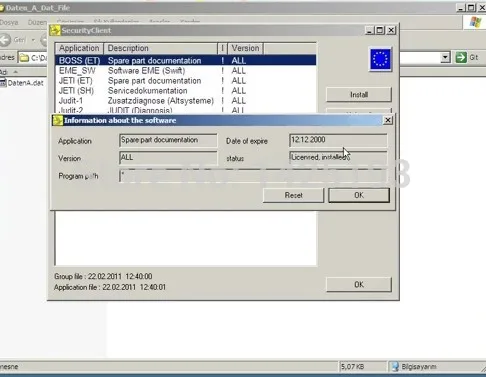Click OK in Information about the software
Viewport: 486px width, 377px height.
(x=359, y=195)
